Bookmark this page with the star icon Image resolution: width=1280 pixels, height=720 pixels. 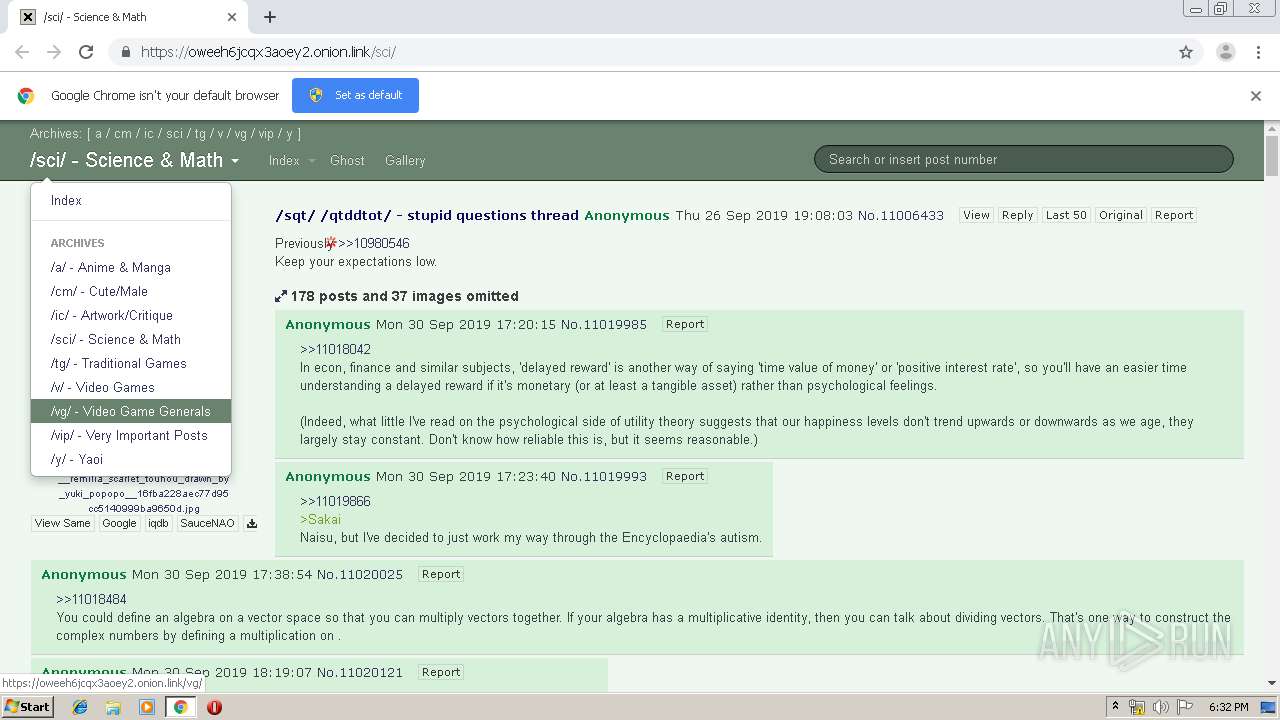1186,52
